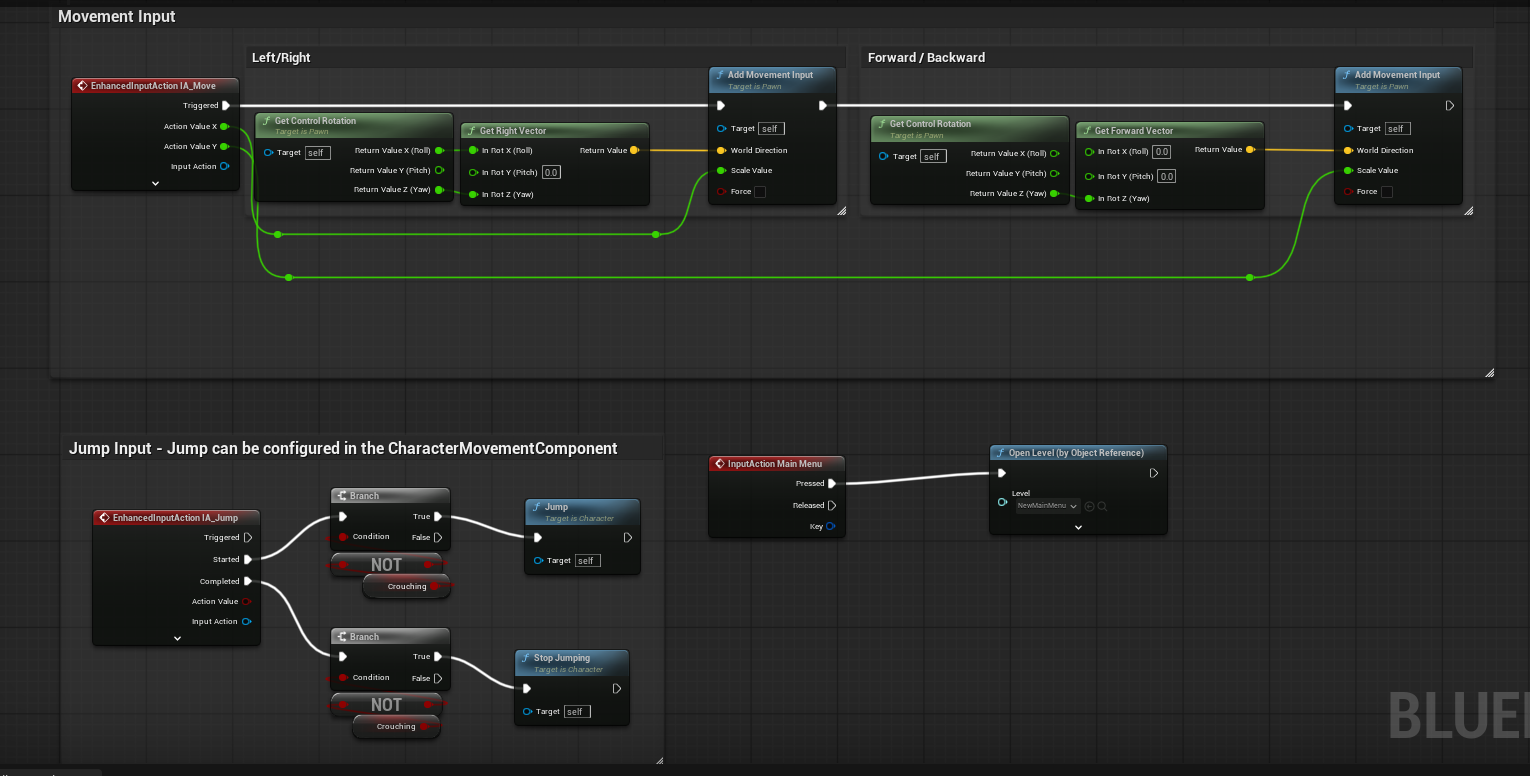Screen dimensions: 1530x776
Task: Click the Pressed exec pin on InputAction Main Menu
Action: pyautogui.click(x=832, y=483)
